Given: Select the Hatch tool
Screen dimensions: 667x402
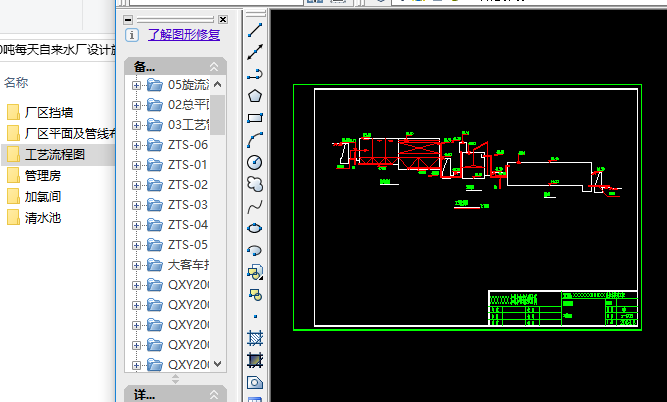Looking at the screenshot, I should [255, 338].
